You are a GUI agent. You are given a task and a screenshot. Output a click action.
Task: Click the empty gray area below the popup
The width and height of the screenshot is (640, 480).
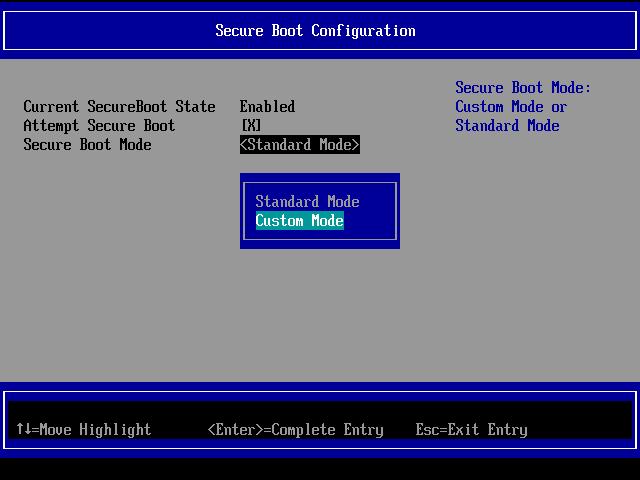point(320,310)
